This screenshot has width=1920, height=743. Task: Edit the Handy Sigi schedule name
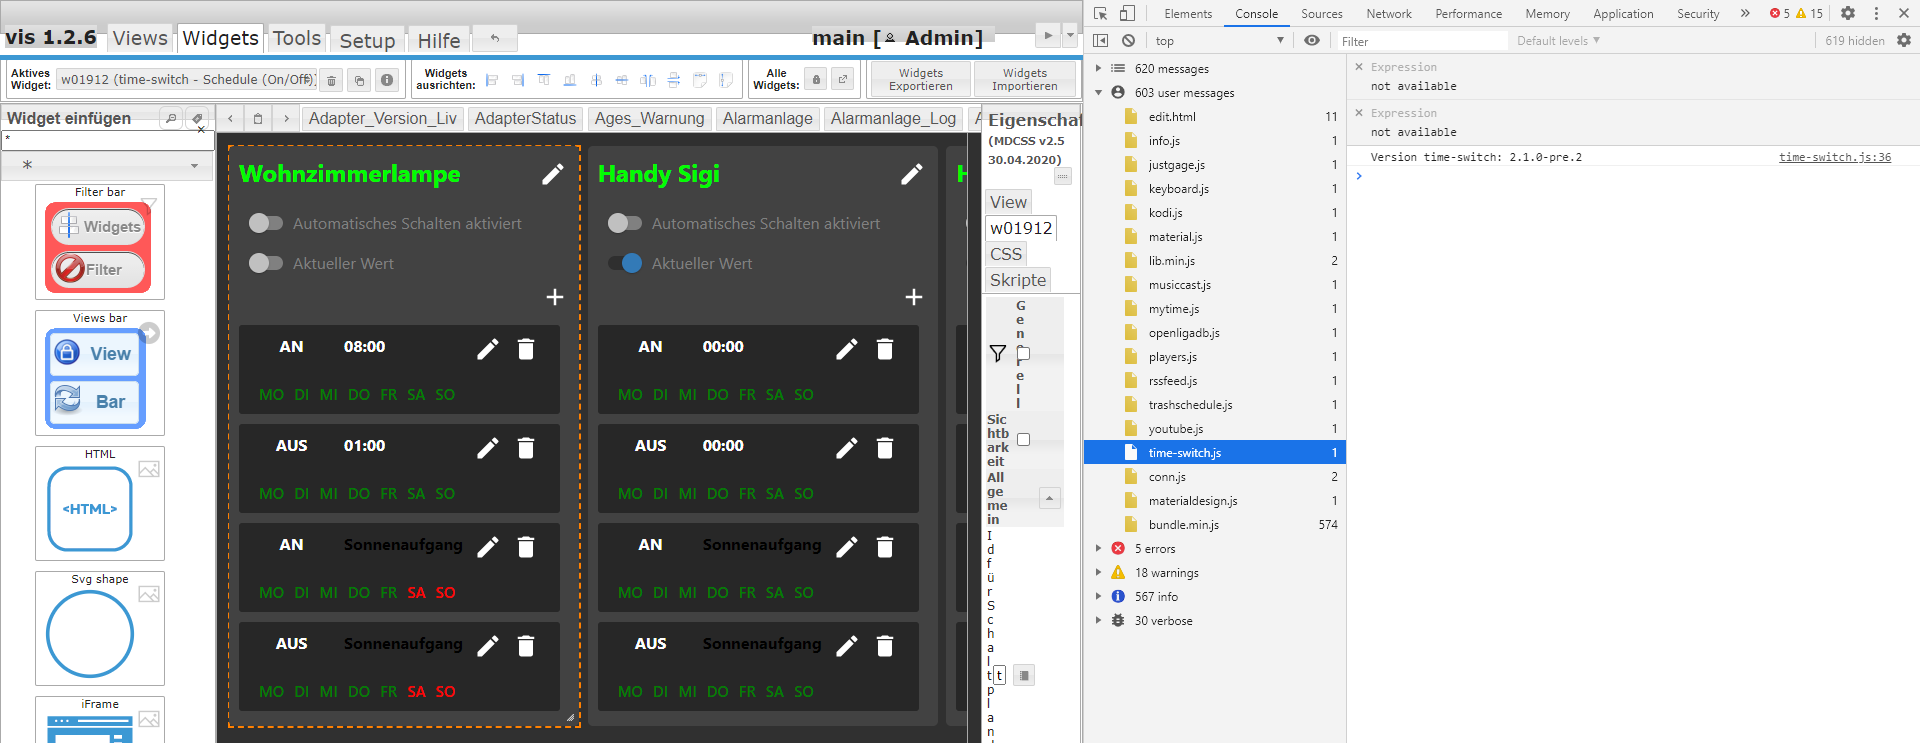[x=912, y=174]
